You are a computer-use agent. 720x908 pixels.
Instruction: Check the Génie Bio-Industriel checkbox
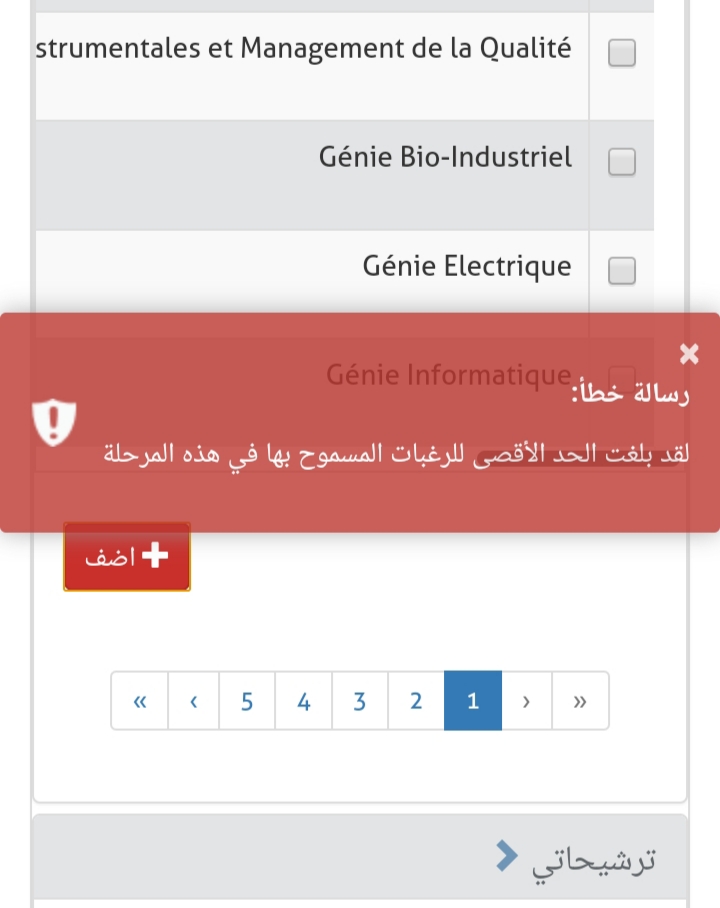[622, 161]
